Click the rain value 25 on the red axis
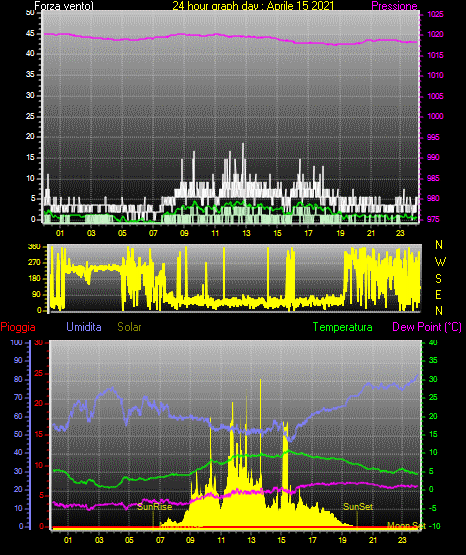 (x=39, y=373)
